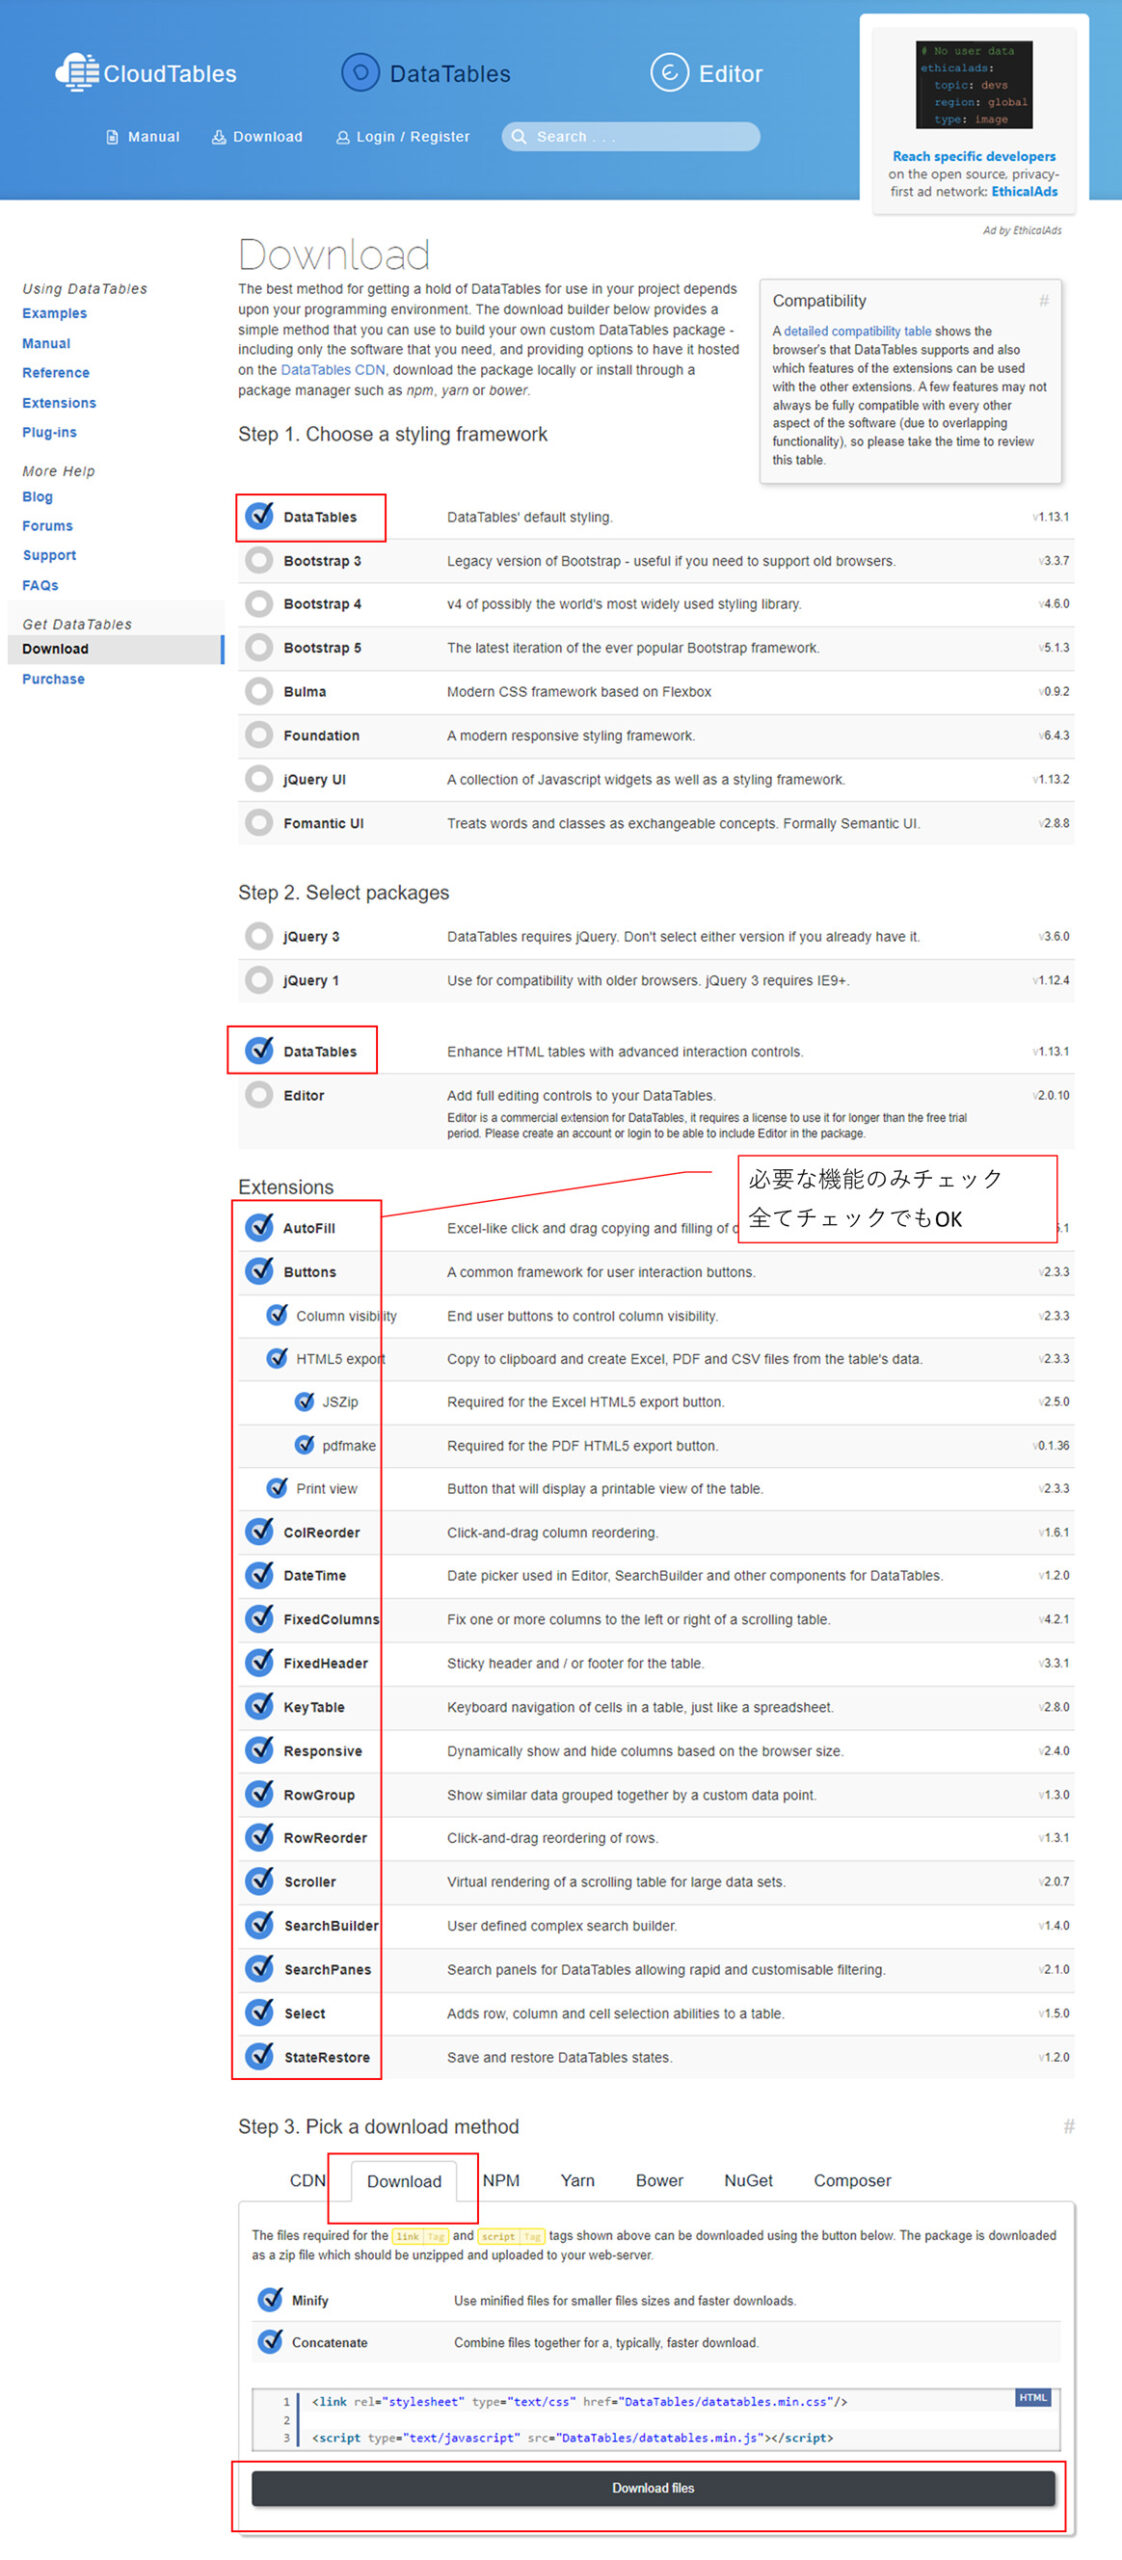The height and width of the screenshot is (2560, 1122).
Task: Select the Fomantic UI styling option
Action: pyautogui.click(x=259, y=823)
